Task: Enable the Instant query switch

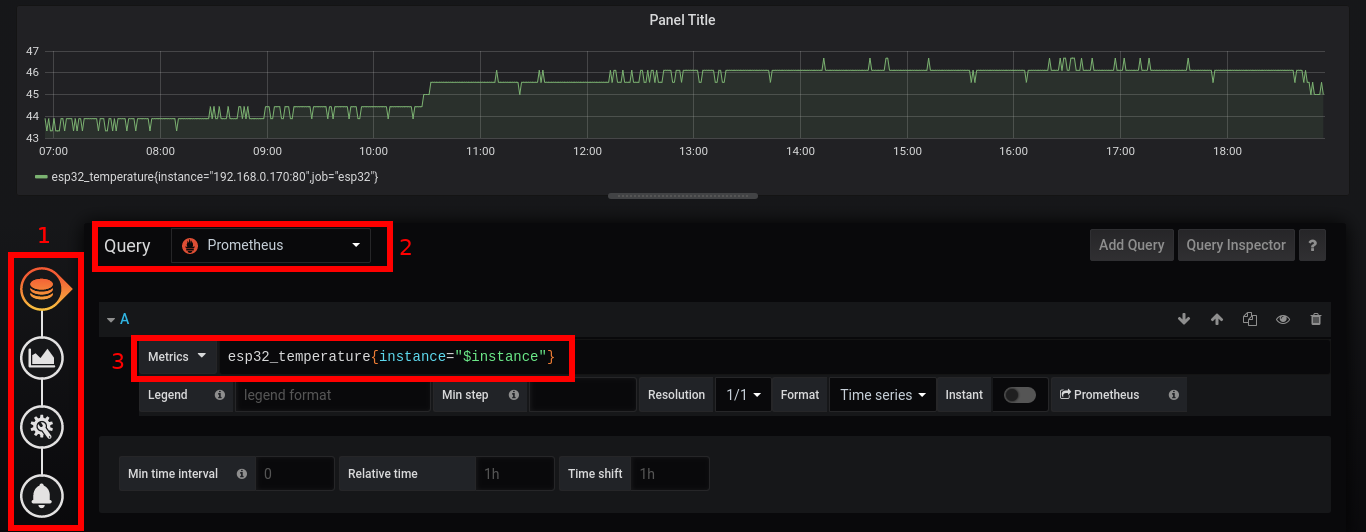Action: tap(1019, 395)
